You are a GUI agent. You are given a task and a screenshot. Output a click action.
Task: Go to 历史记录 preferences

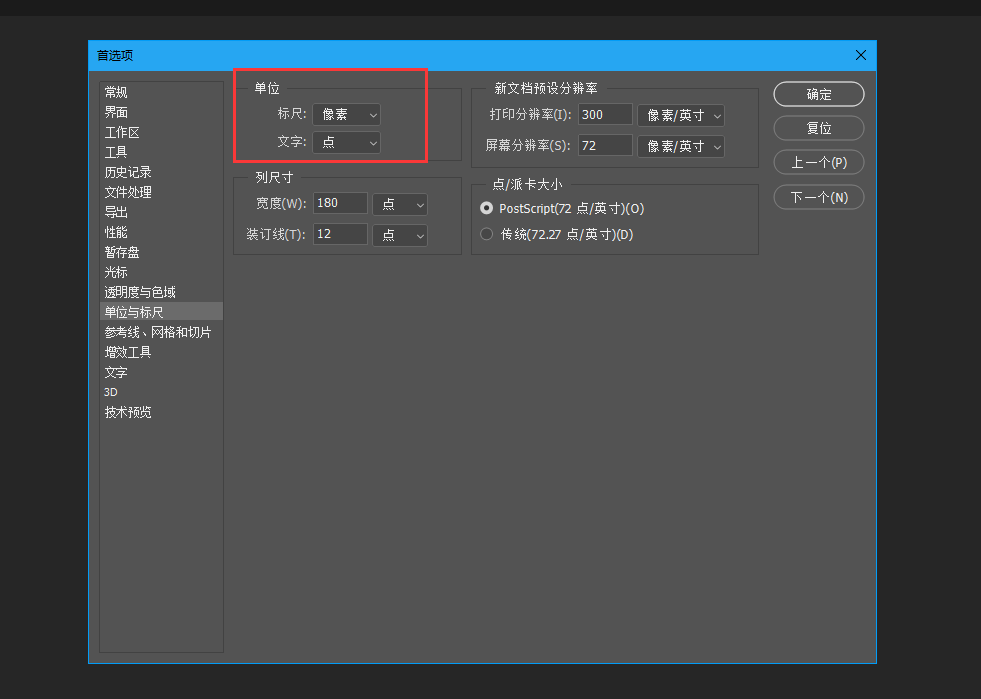[128, 172]
